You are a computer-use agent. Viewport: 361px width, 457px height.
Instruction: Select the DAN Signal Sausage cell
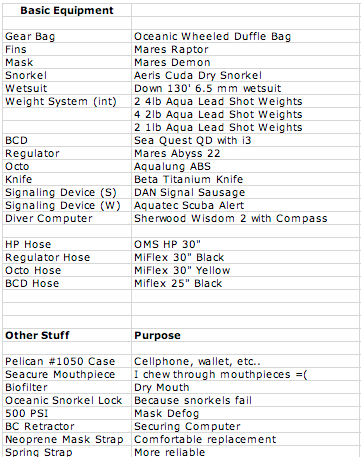246,192
